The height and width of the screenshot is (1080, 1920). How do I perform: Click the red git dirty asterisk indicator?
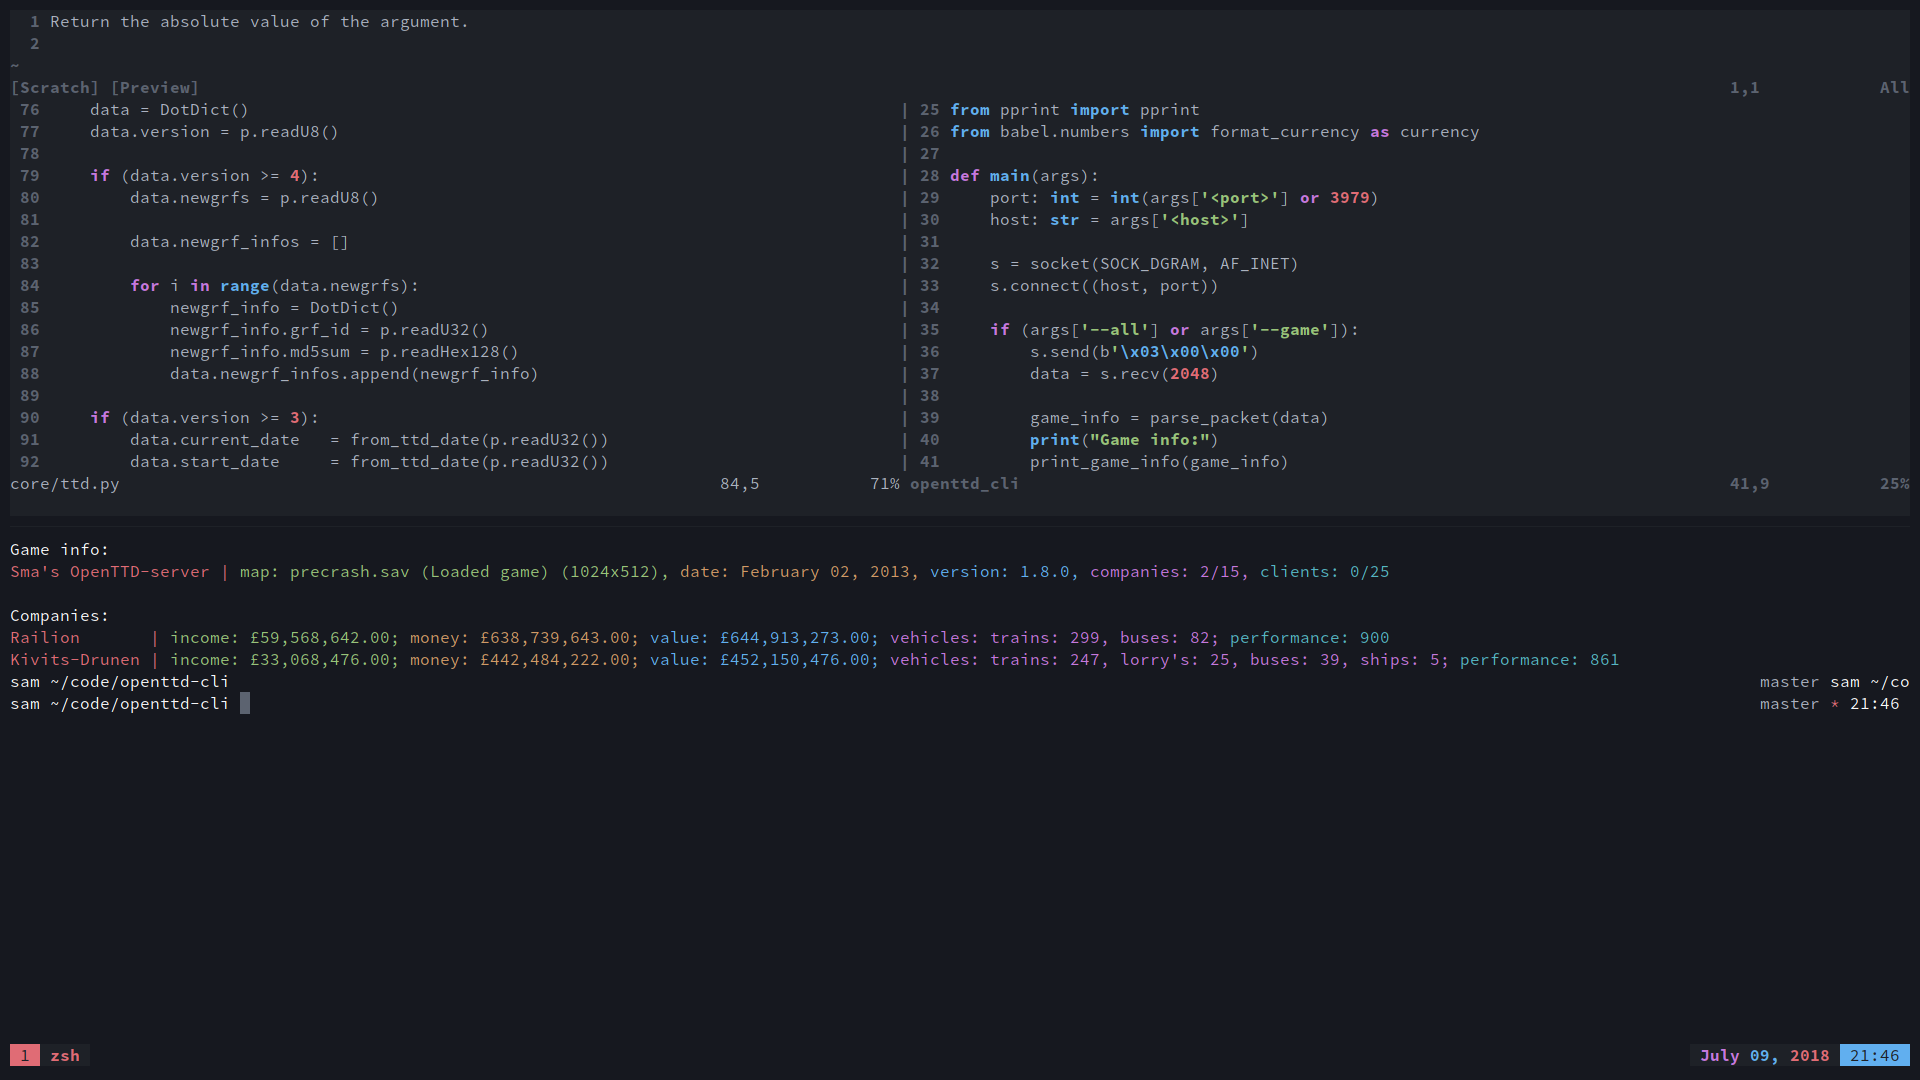click(1835, 704)
